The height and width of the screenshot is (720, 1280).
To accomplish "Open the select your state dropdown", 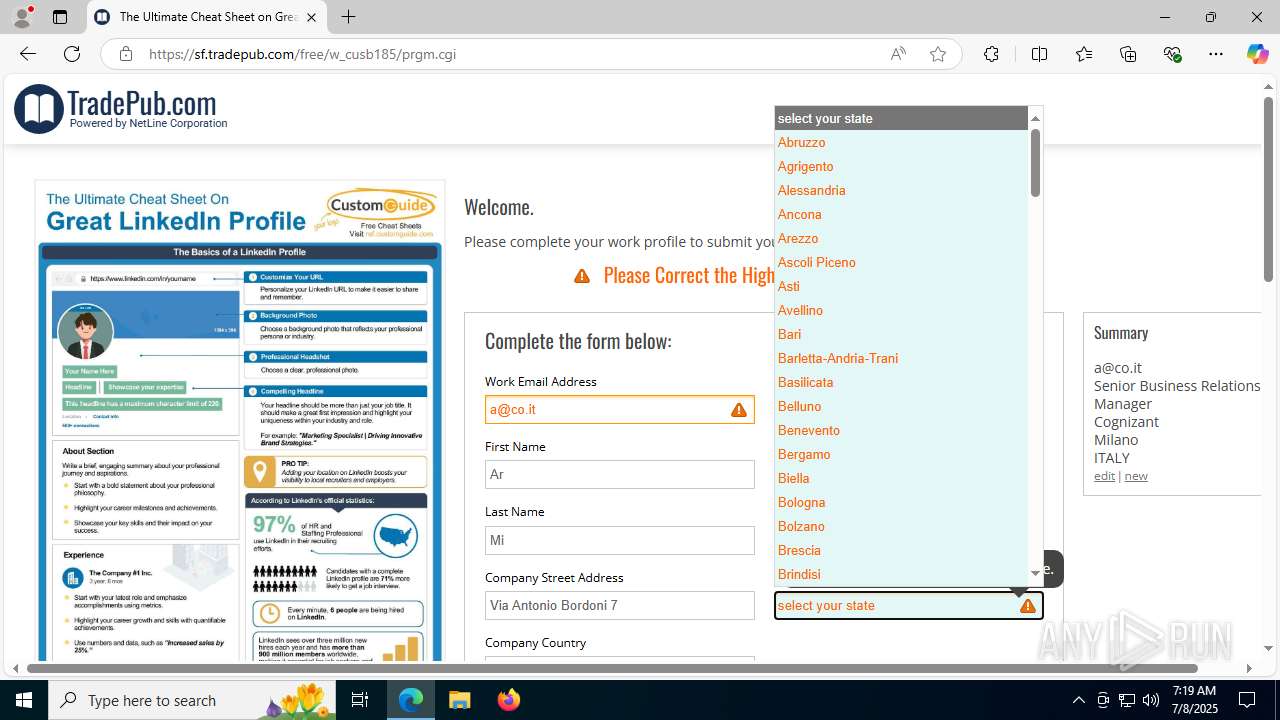I will [x=908, y=605].
